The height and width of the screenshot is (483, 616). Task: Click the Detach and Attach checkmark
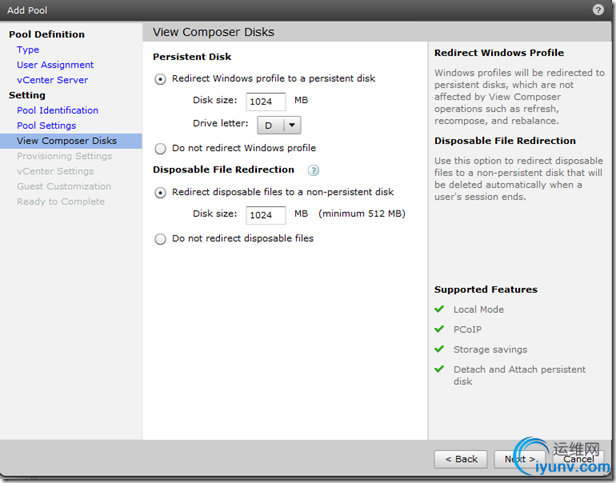439,369
